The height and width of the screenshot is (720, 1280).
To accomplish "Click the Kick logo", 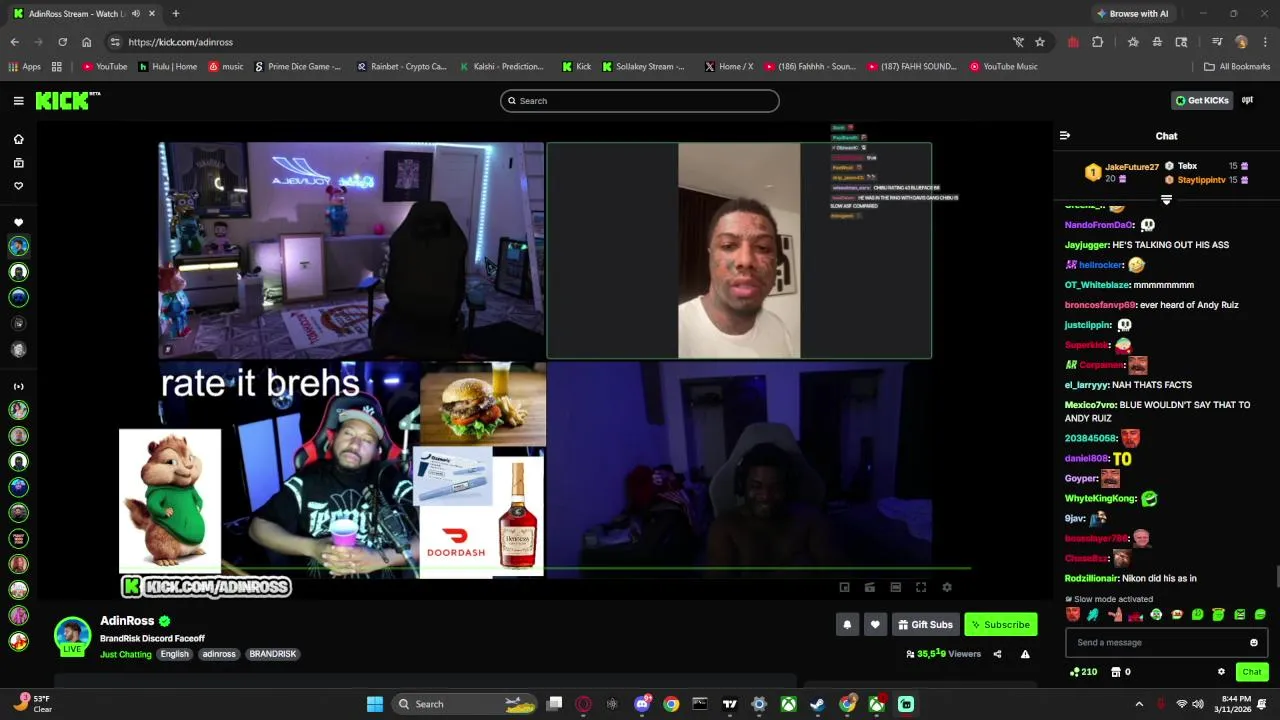I will pos(67,100).
